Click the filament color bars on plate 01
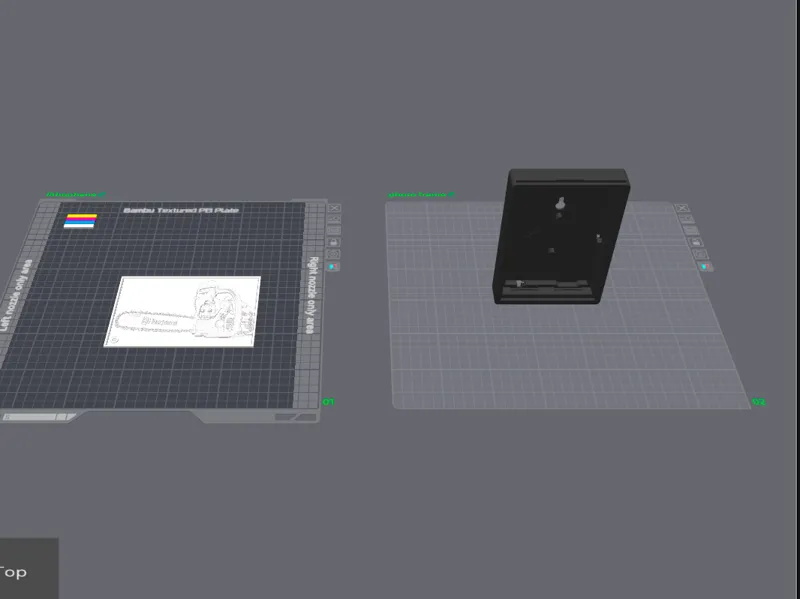The height and width of the screenshot is (599, 800). click(80, 221)
